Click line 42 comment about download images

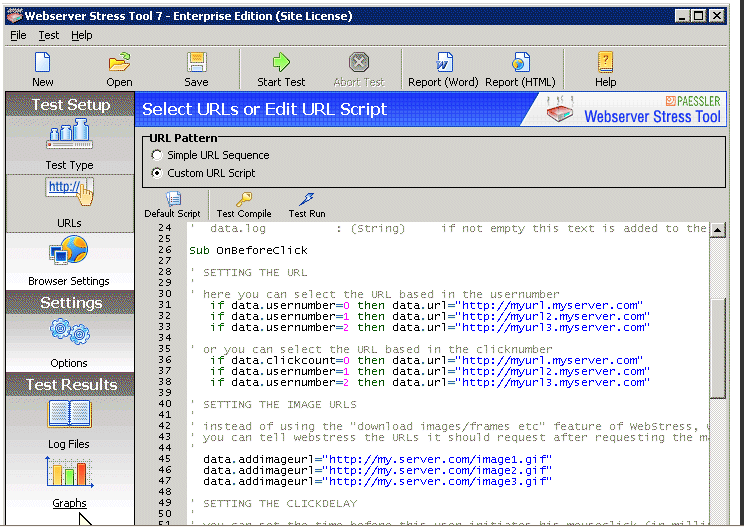tap(448, 426)
